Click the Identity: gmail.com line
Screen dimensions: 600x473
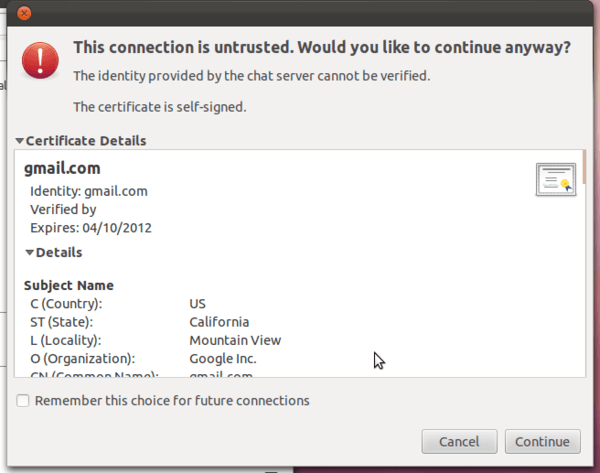pos(89,191)
